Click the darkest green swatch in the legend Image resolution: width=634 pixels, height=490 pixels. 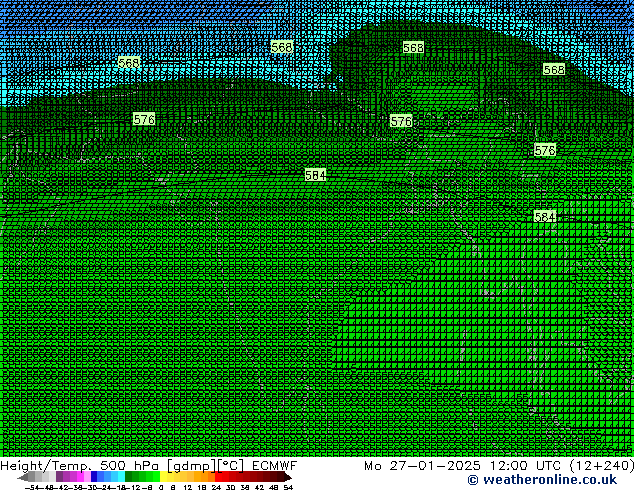point(129,477)
